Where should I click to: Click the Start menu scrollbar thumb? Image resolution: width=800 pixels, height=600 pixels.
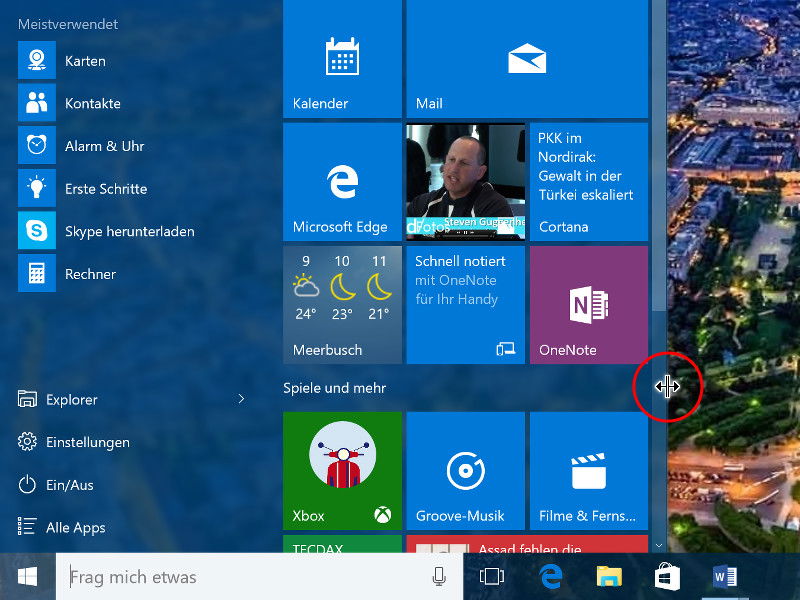pos(659,155)
